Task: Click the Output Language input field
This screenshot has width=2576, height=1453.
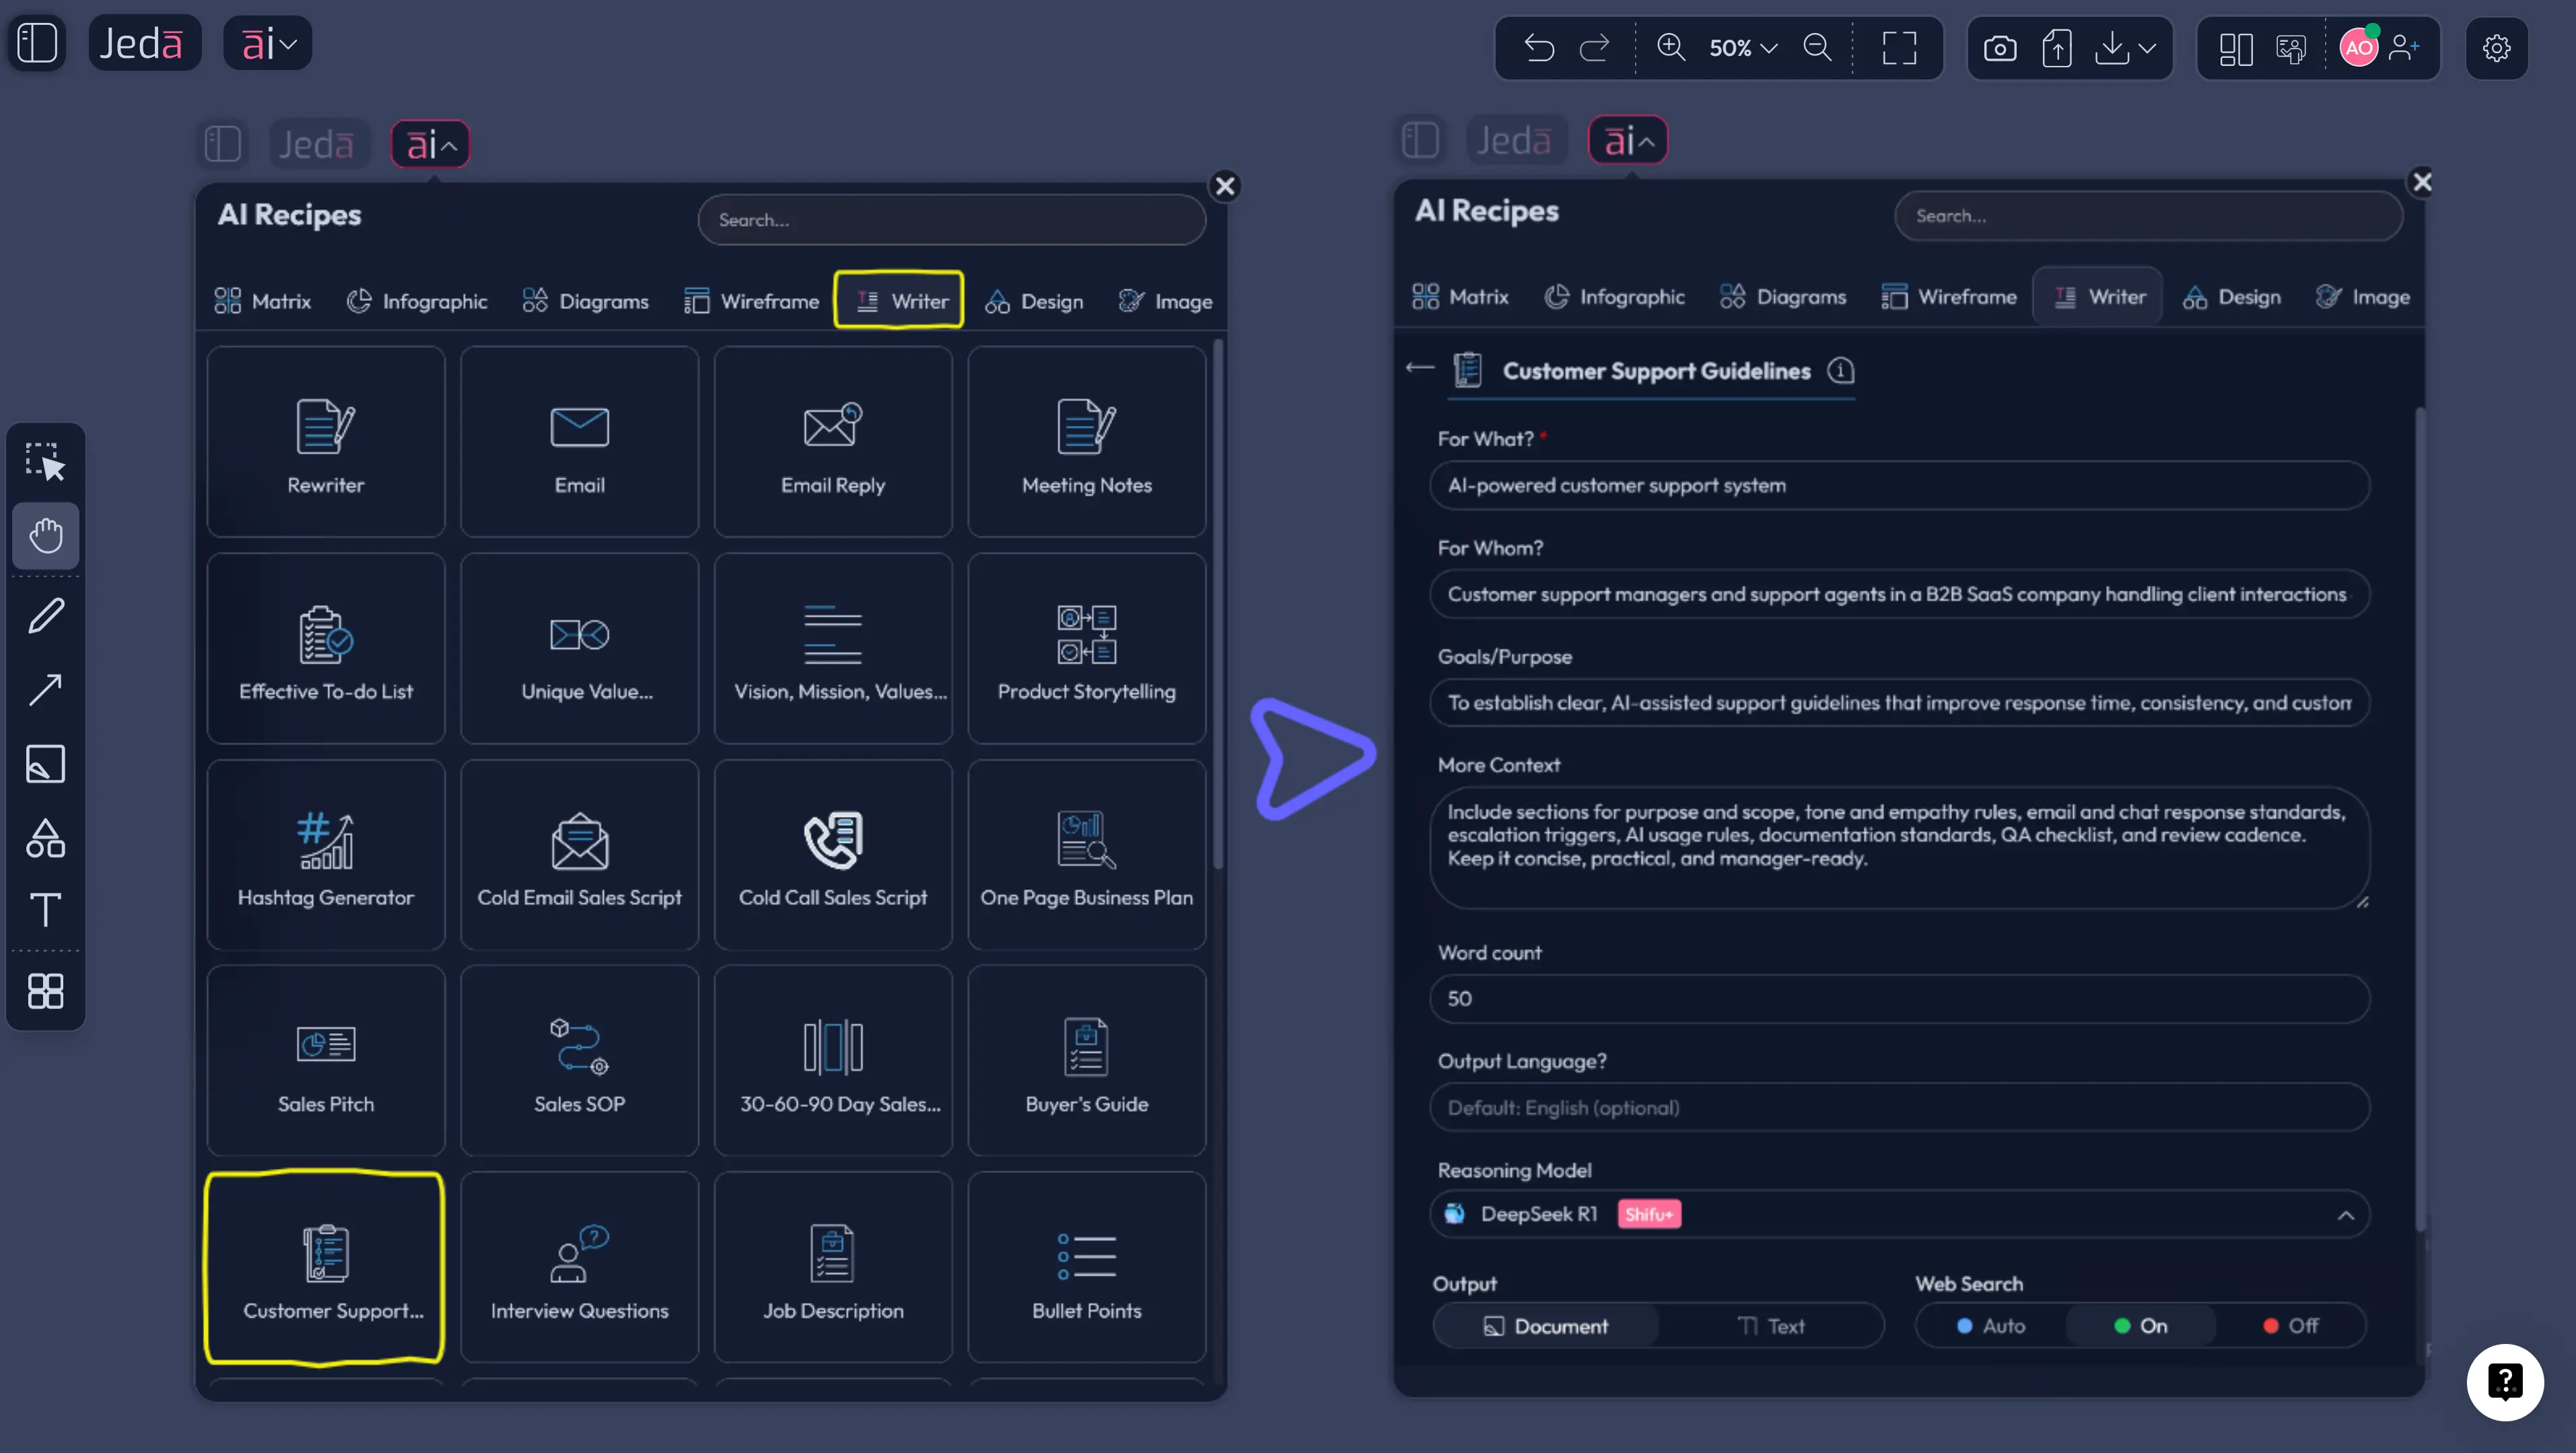Action: 1900,1108
